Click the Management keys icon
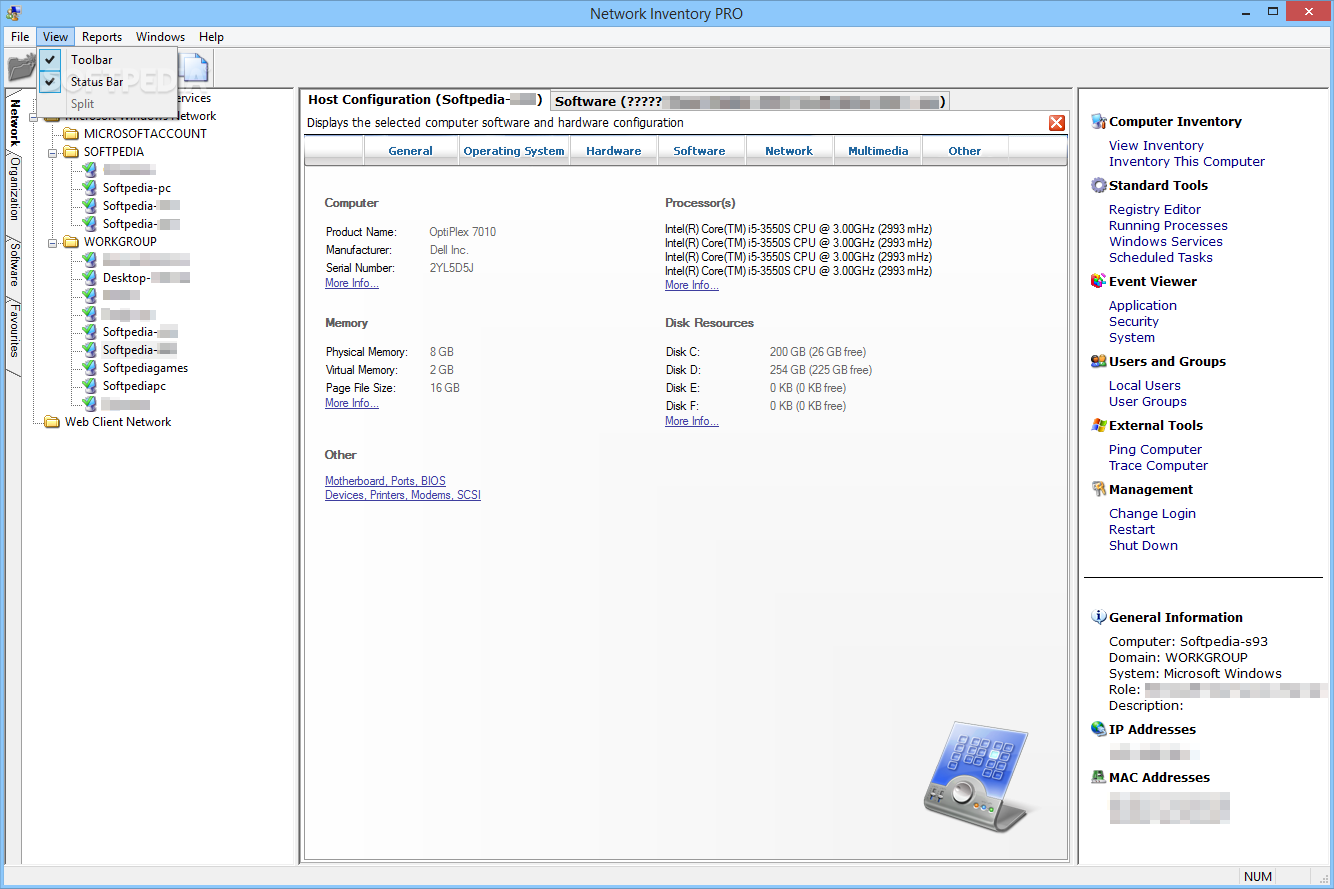Viewport: 1334px width, 889px height. [1099, 490]
